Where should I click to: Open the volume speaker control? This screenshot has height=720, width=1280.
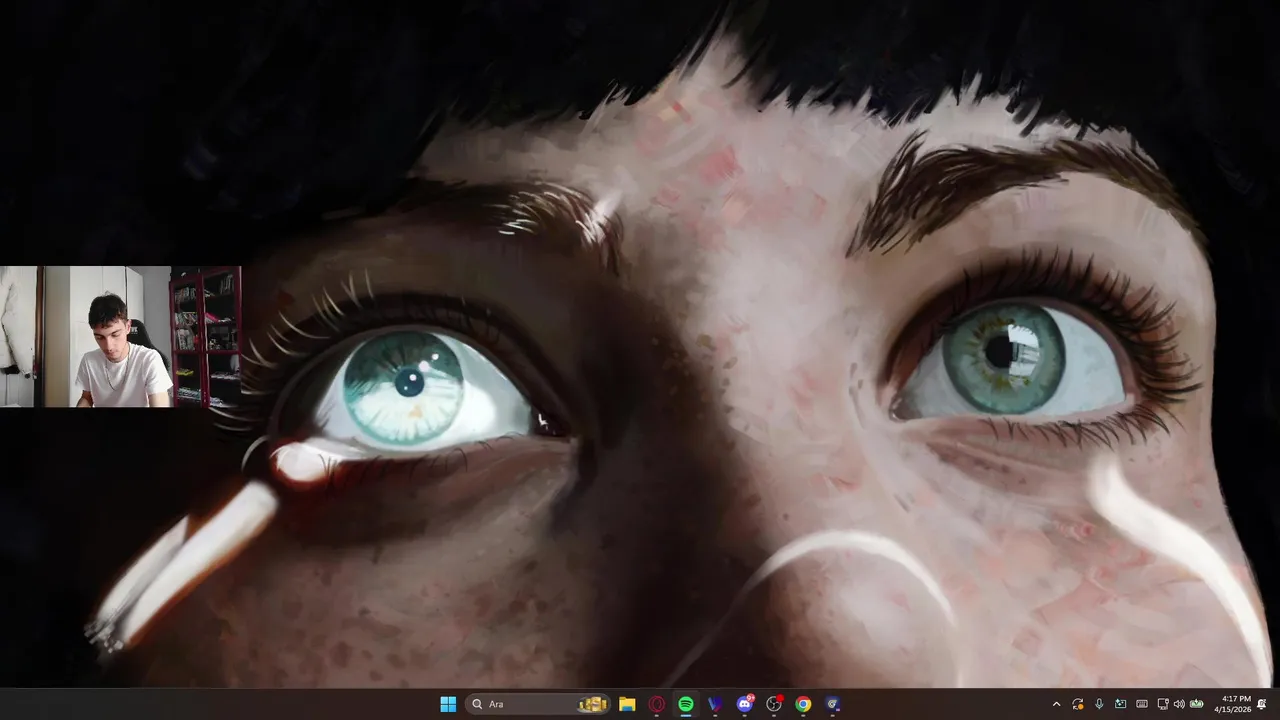pyautogui.click(x=1179, y=704)
